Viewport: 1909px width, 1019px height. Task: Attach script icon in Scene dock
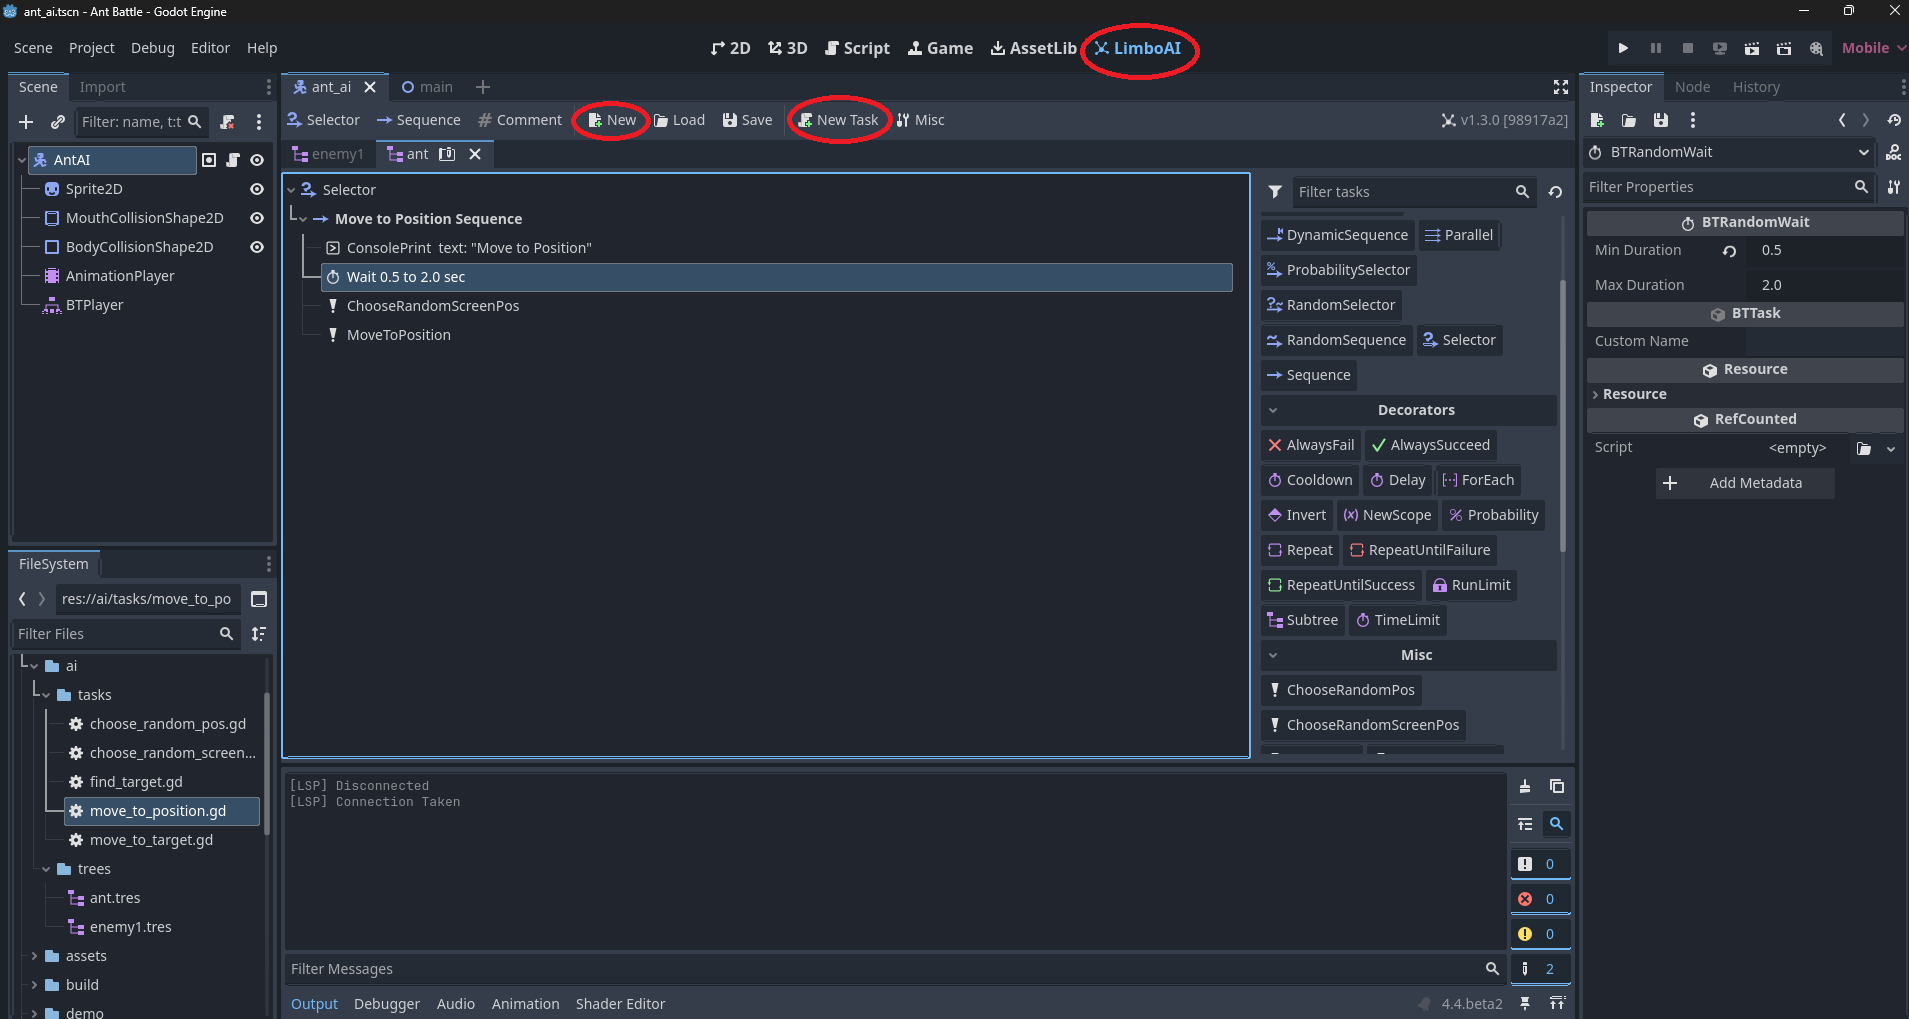coord(228,122)
